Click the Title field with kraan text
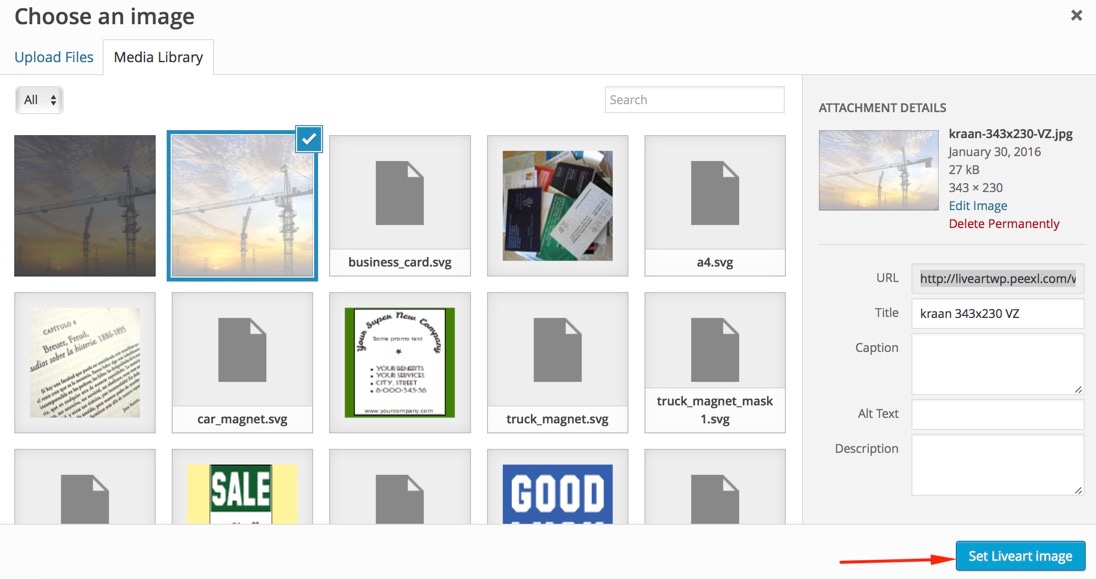This screenshot has height=579, width=1096. [x=997, y=313]
